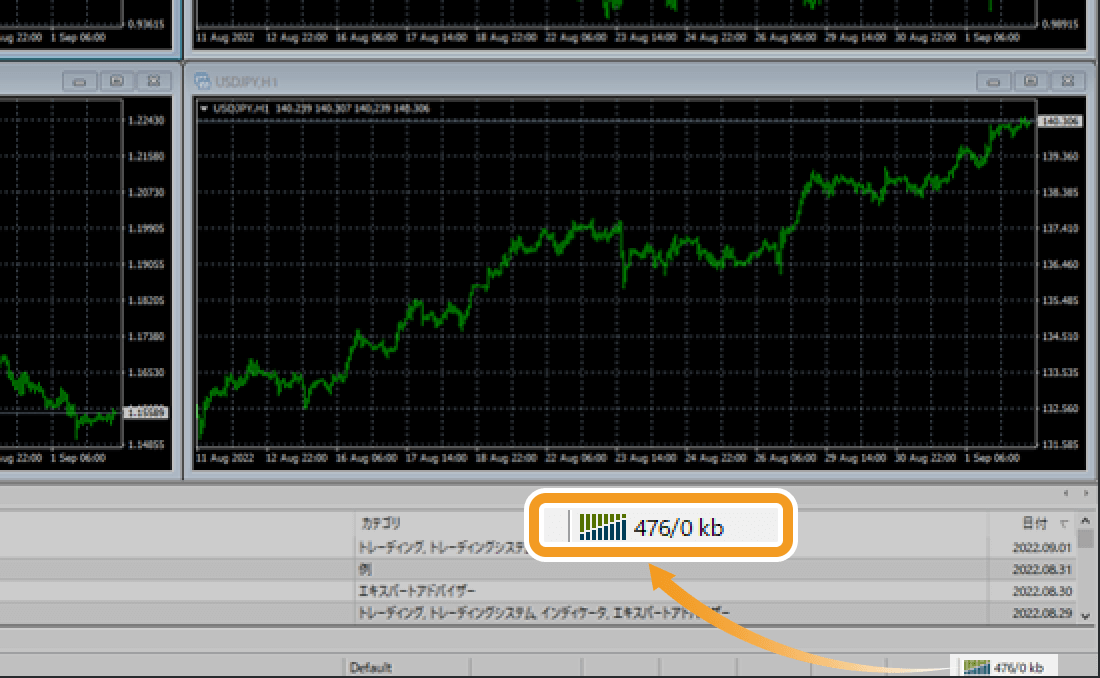This screenshot has width=1100, height=678.
Task: Click the USDJPY,H1 chart window title icon
Action: (203, 81)
